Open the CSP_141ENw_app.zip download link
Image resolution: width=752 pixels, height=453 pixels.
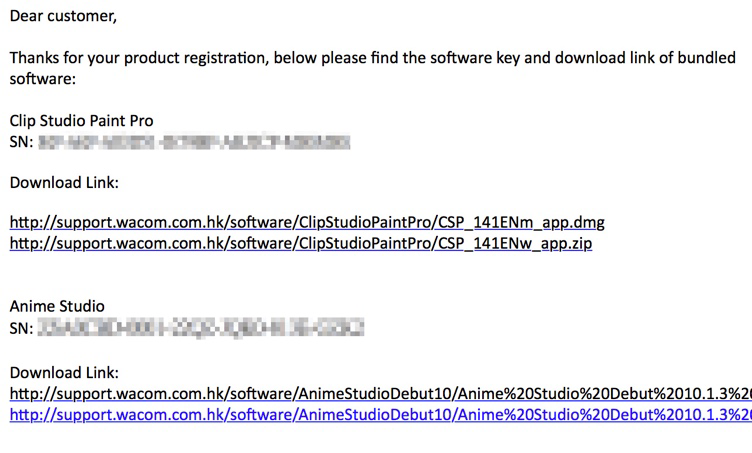[x=301, y=244]
